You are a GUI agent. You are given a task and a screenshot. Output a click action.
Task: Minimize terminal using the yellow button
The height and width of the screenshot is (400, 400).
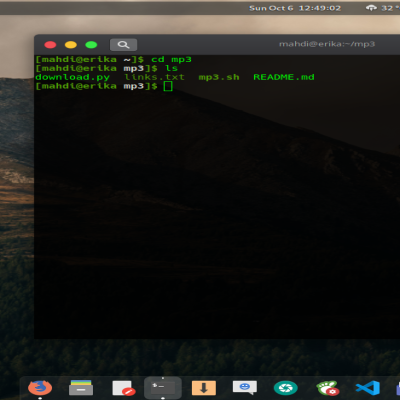coord(71,45)
